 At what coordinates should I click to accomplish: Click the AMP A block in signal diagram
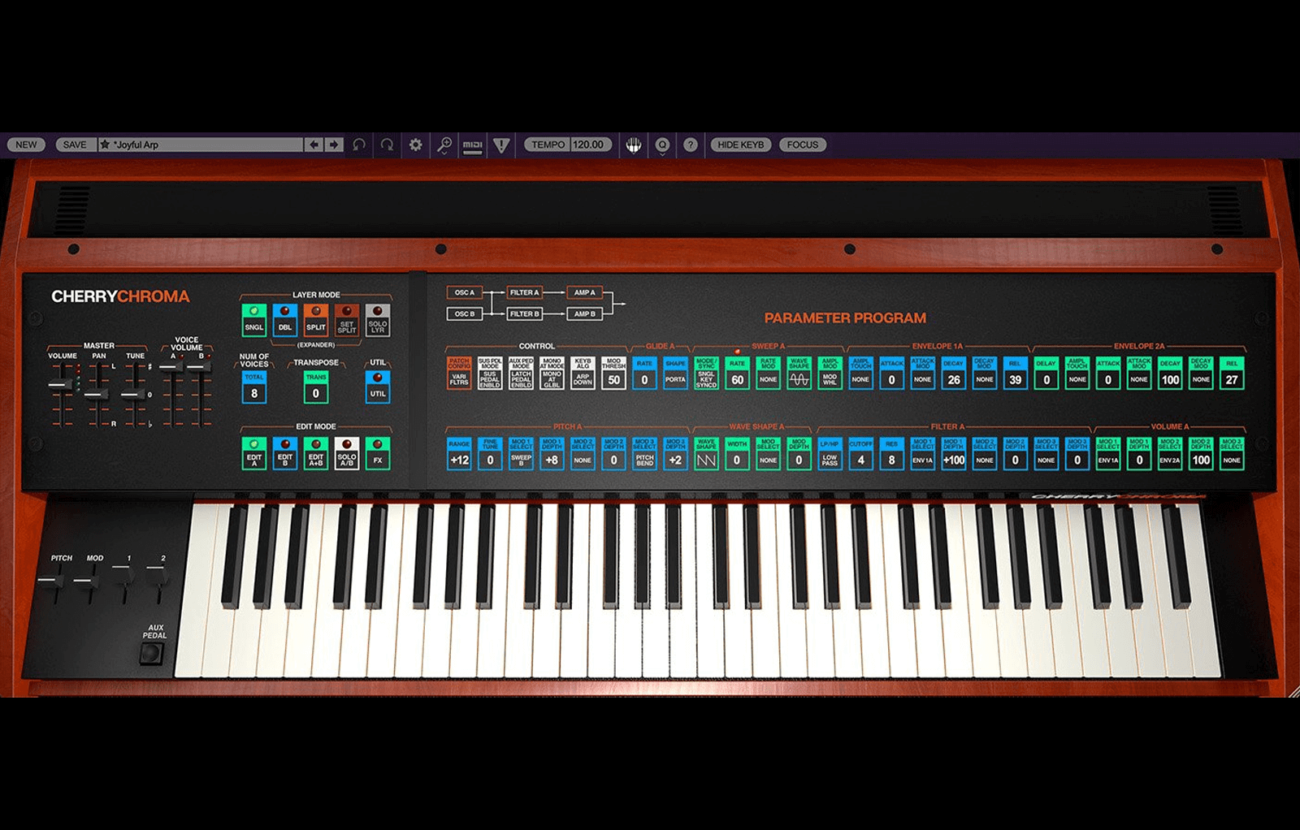tap(584, 293)
